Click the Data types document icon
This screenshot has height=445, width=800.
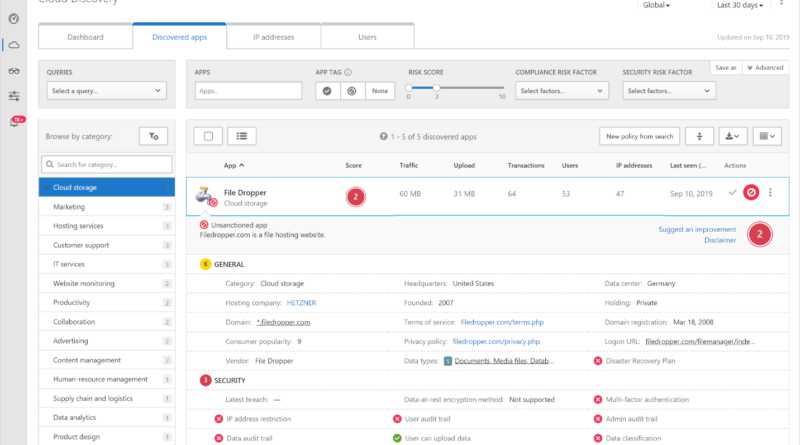tap(448, 361)
